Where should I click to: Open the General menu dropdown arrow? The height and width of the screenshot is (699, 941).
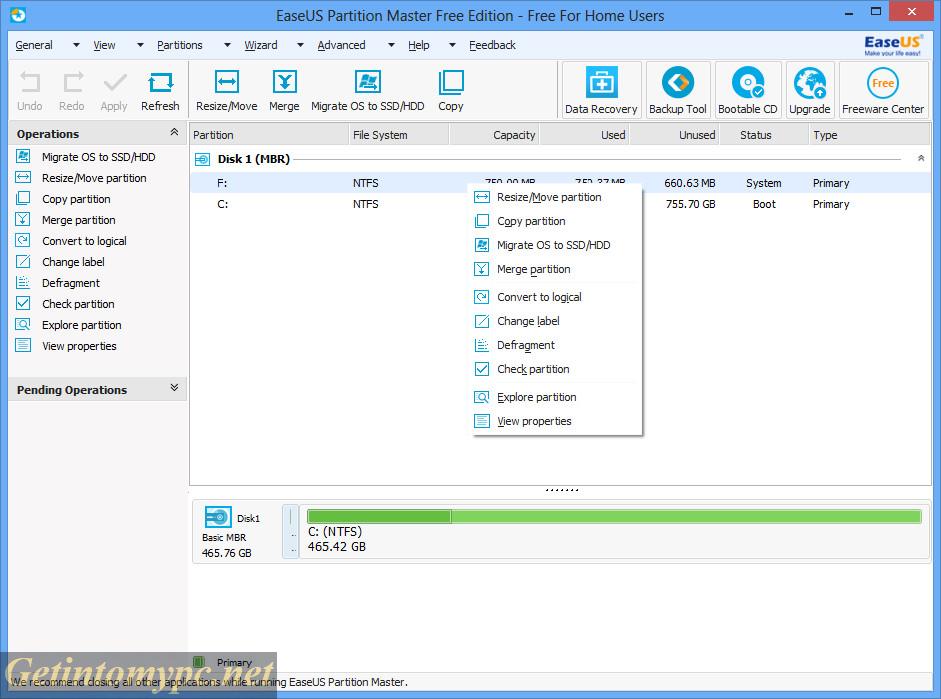[76, 45]
